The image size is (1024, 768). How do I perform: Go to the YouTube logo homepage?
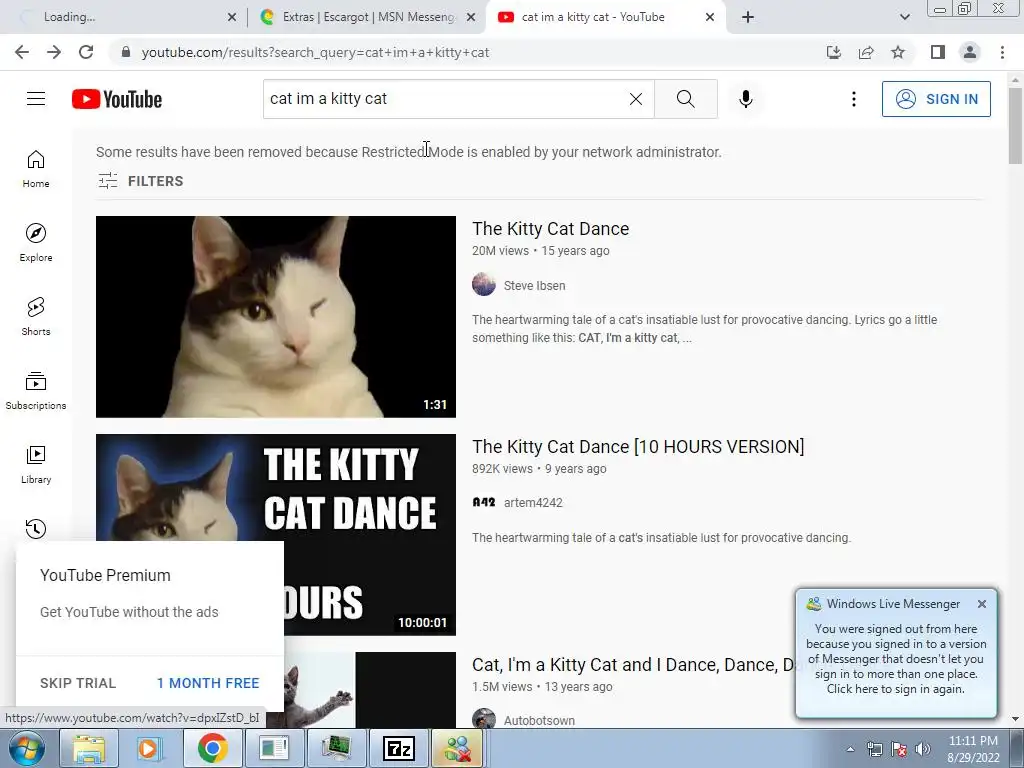coord(117,99)
